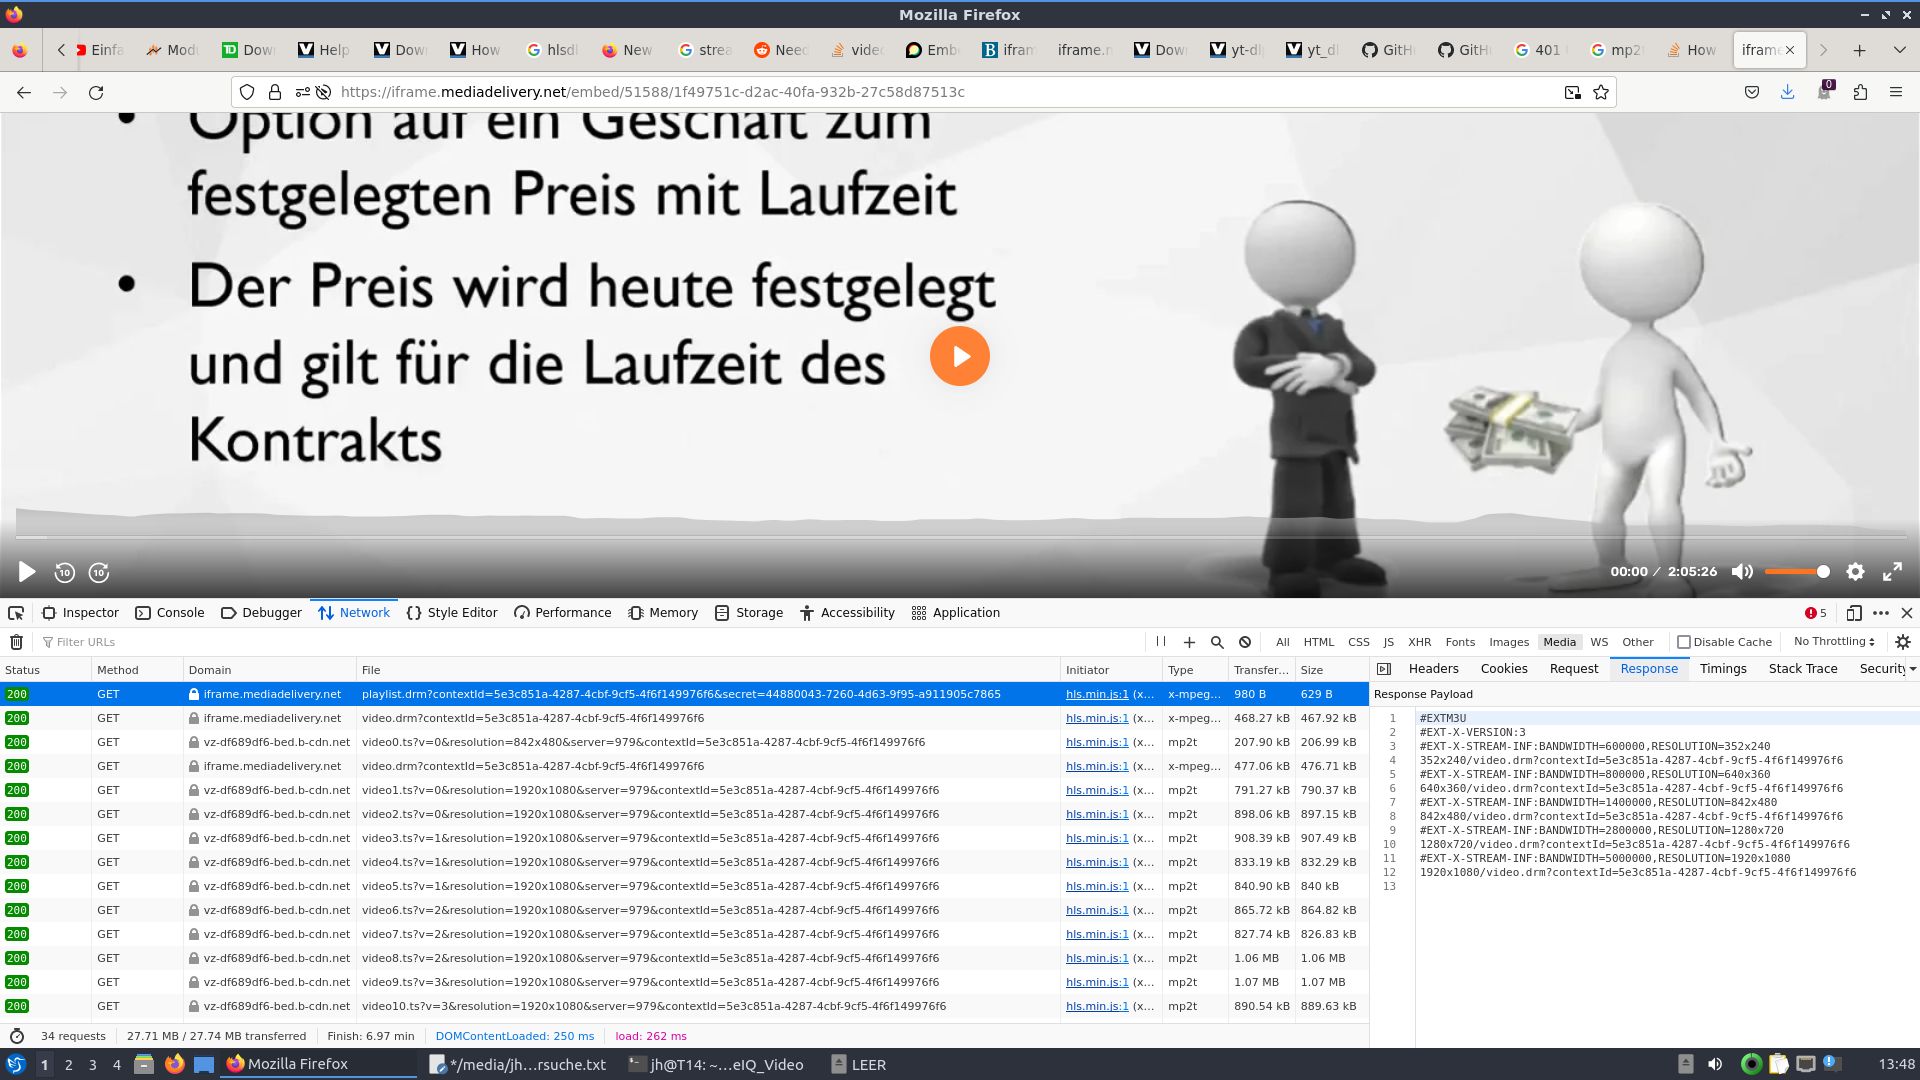
Task: Click the orange play button on video
Action: (x=959, y=356)
